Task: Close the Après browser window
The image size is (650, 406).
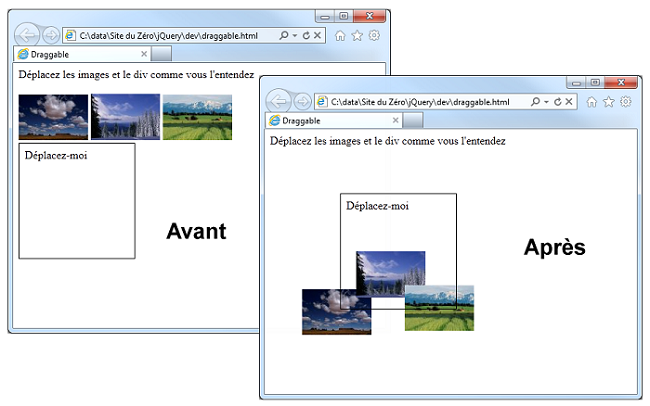Action: tap(621, 83)
